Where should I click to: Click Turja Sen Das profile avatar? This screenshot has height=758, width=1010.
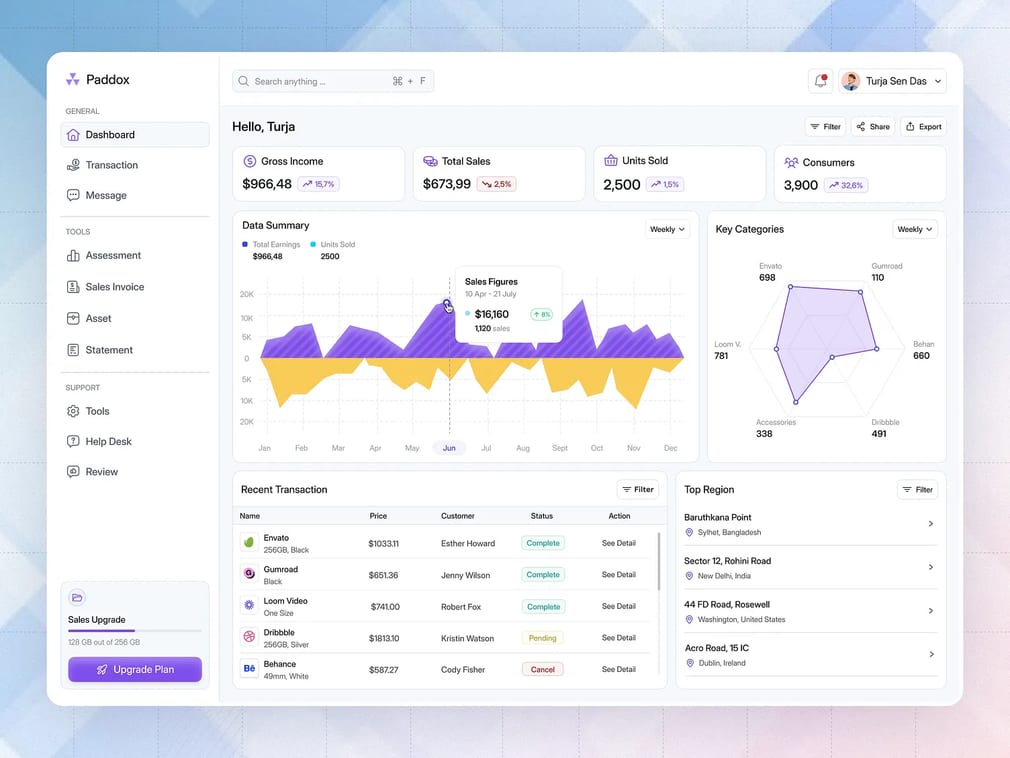[x=850, y=81]
